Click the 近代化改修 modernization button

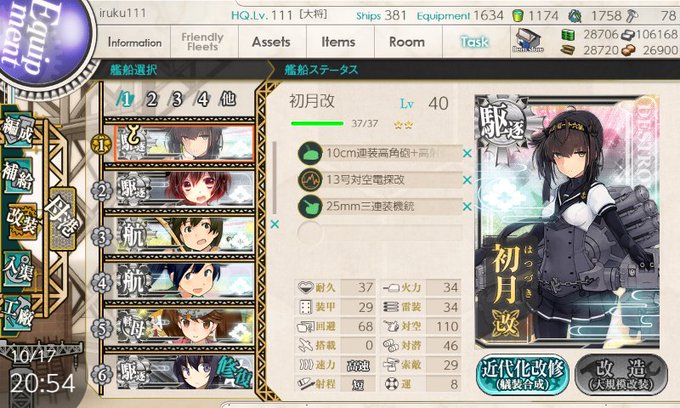pyautogui.click(x=523, y=374)
